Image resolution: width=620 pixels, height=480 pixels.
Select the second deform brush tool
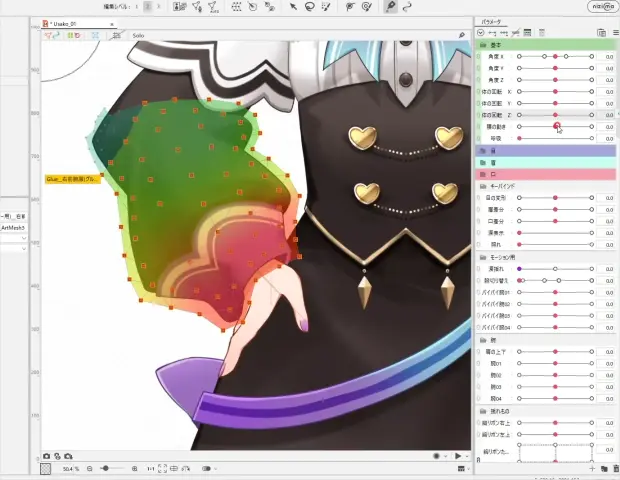[x=367, y=6]
